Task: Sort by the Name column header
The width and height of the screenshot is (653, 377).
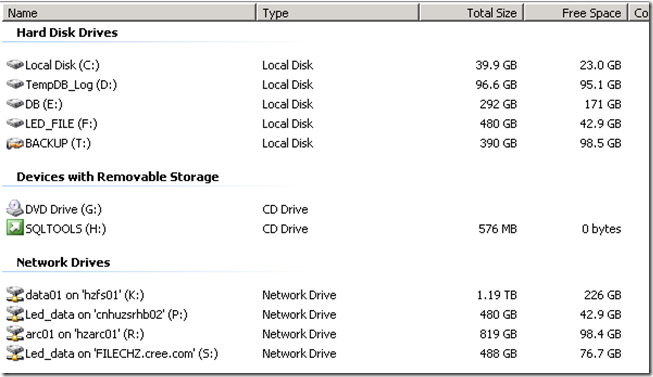Action: pyautogui.click(x=129, y=13)
